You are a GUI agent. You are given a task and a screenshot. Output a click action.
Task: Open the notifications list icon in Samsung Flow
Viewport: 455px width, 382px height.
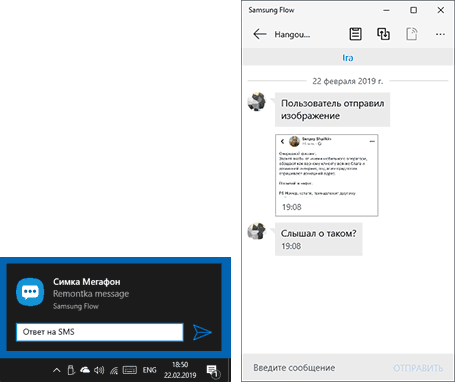pyautogui.click(x=355, y=34)
